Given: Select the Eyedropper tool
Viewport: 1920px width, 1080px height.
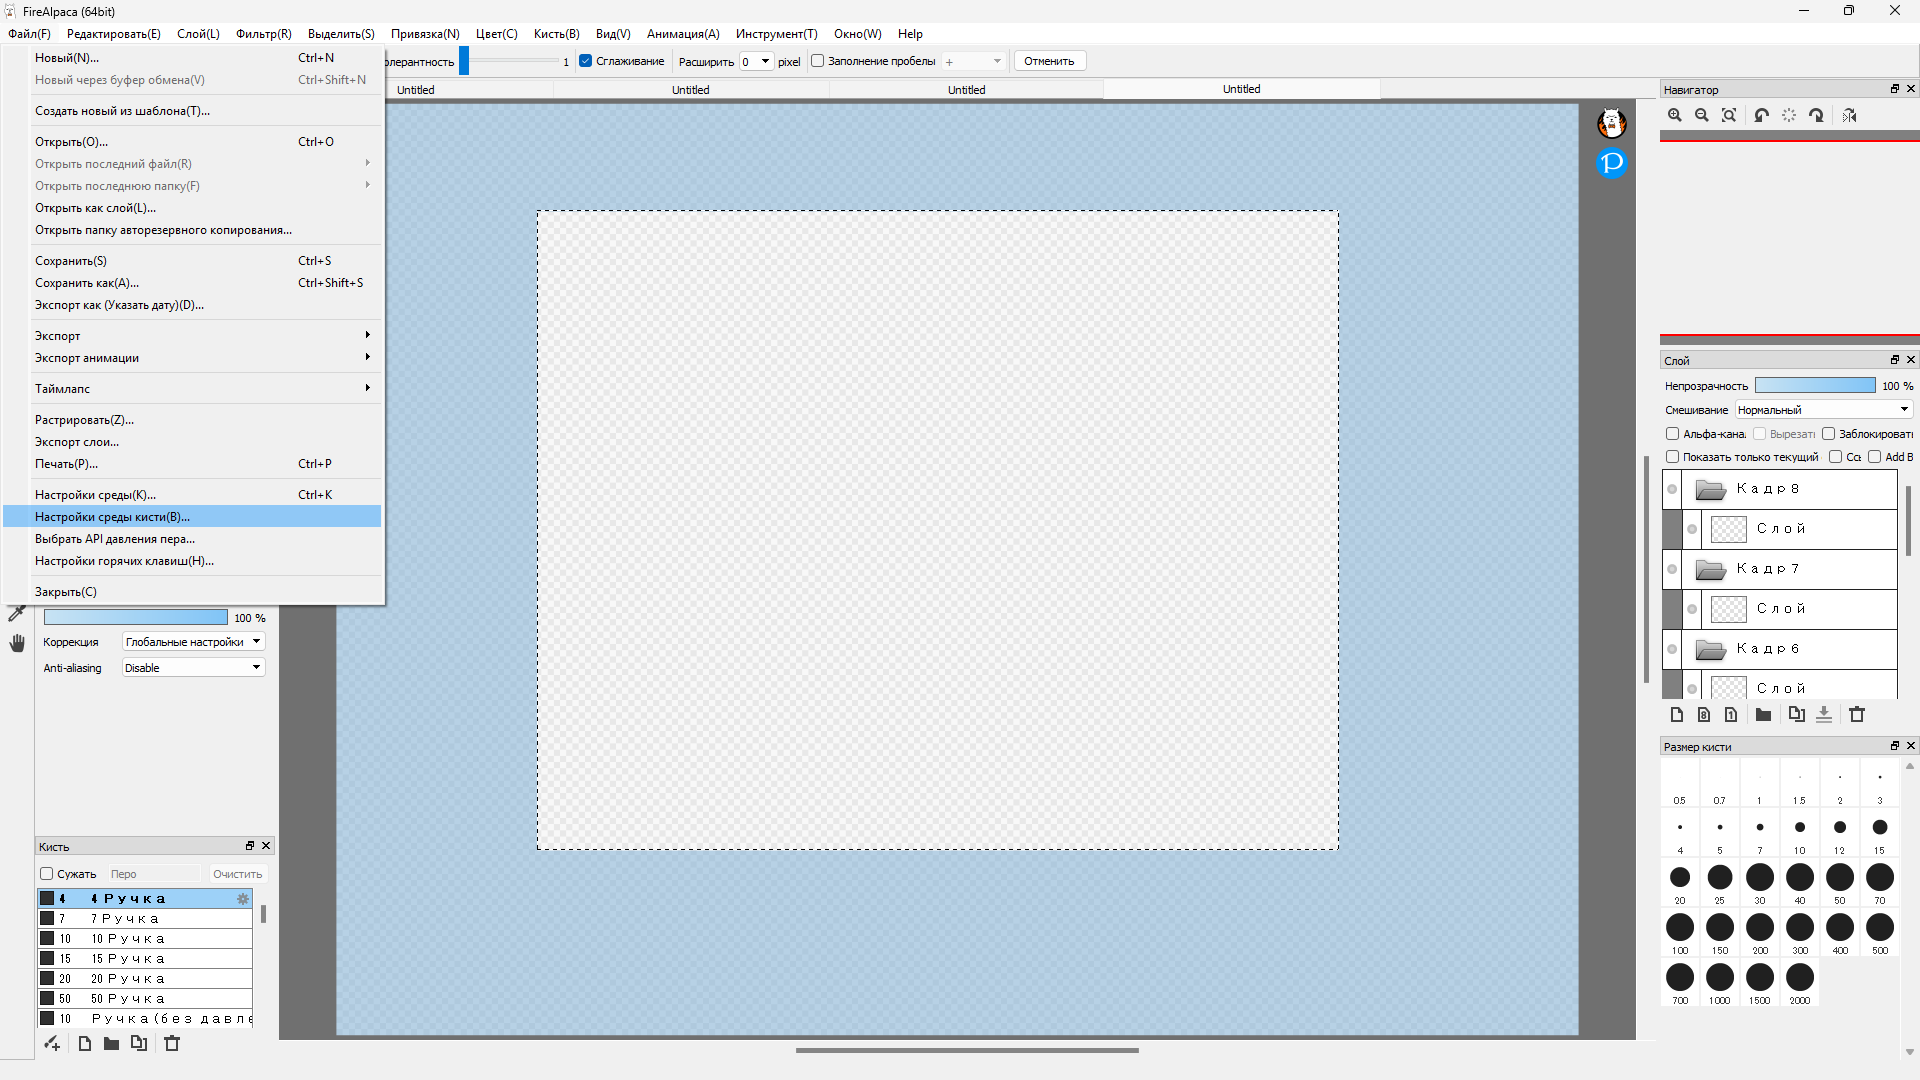Looking at the screenshot, I should (x=17, y=614).
